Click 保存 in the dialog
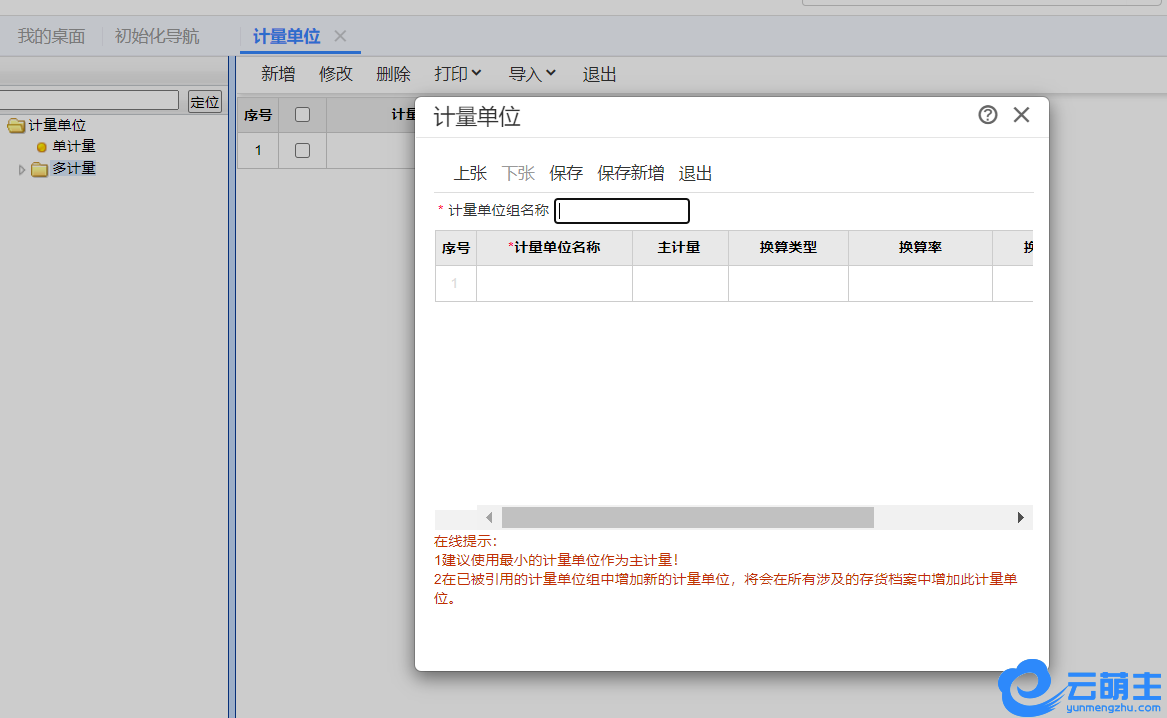1167x718 pixels. [x=566, y=173]
